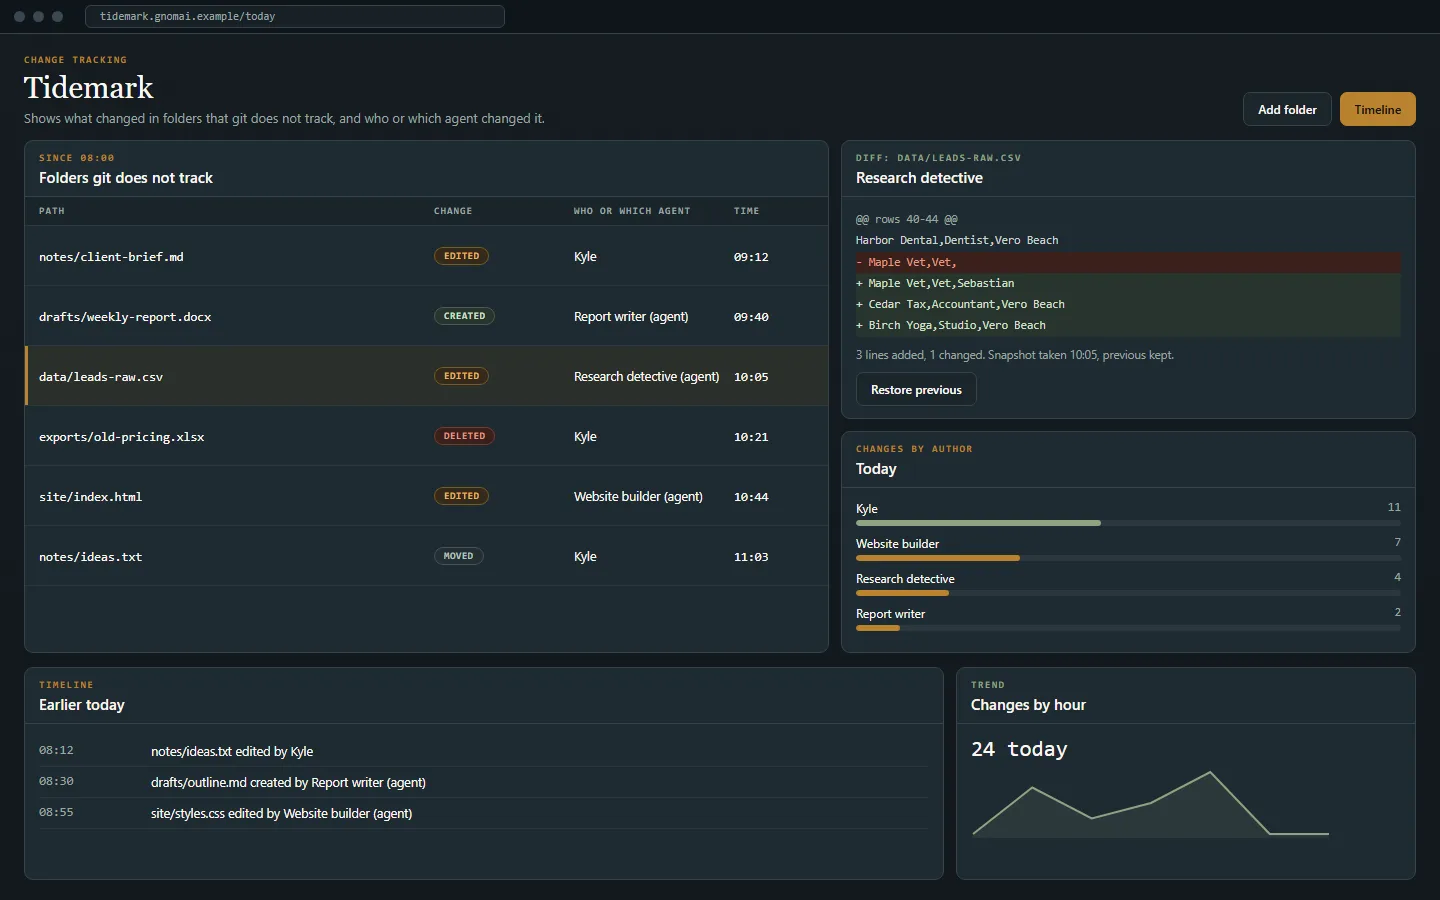
Task: Open the Timeline view button
Action: tap(1377, 109)
